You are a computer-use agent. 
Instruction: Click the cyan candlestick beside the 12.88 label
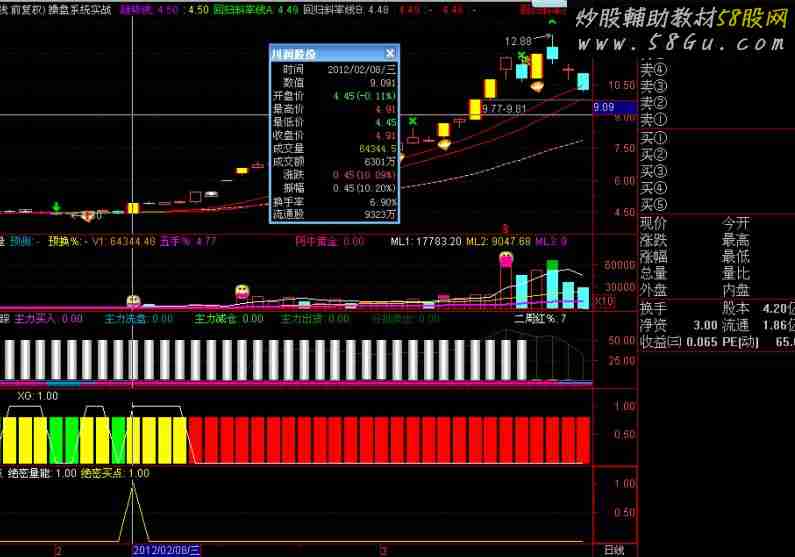551,52
